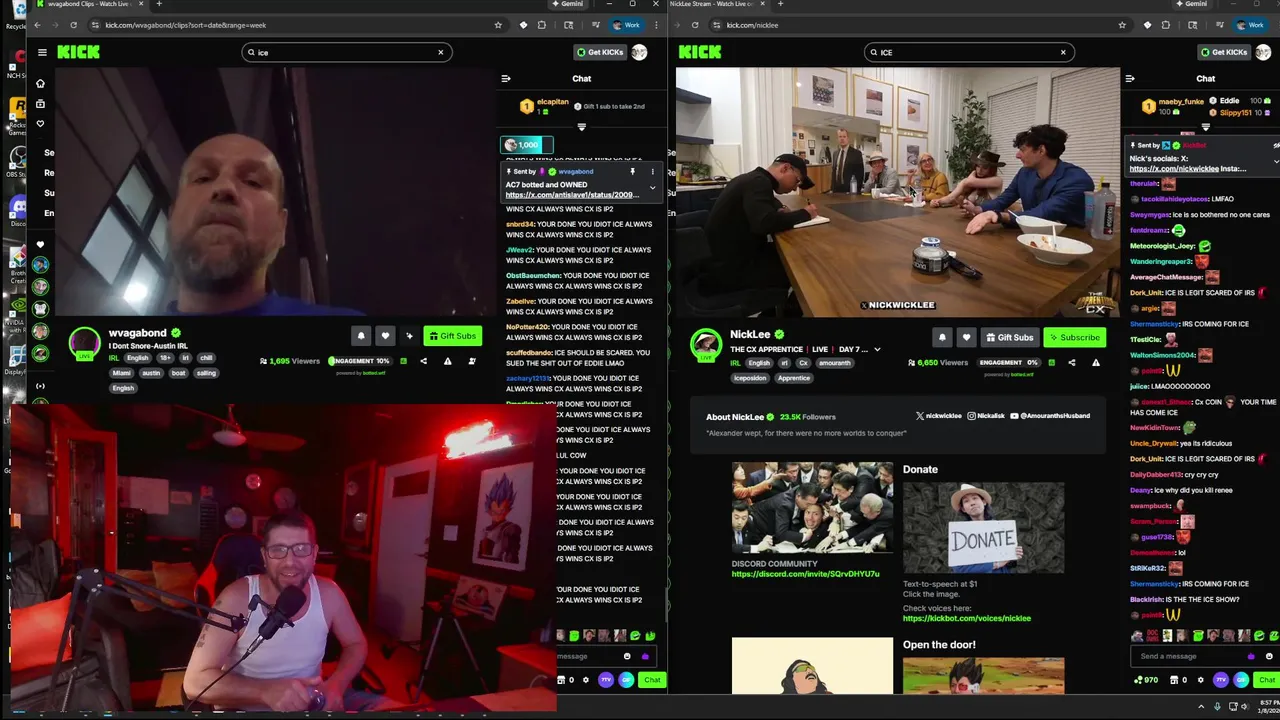Click Kick logo in wvagabond window
The image size is (1280, 720).
(x=78, y=52)
